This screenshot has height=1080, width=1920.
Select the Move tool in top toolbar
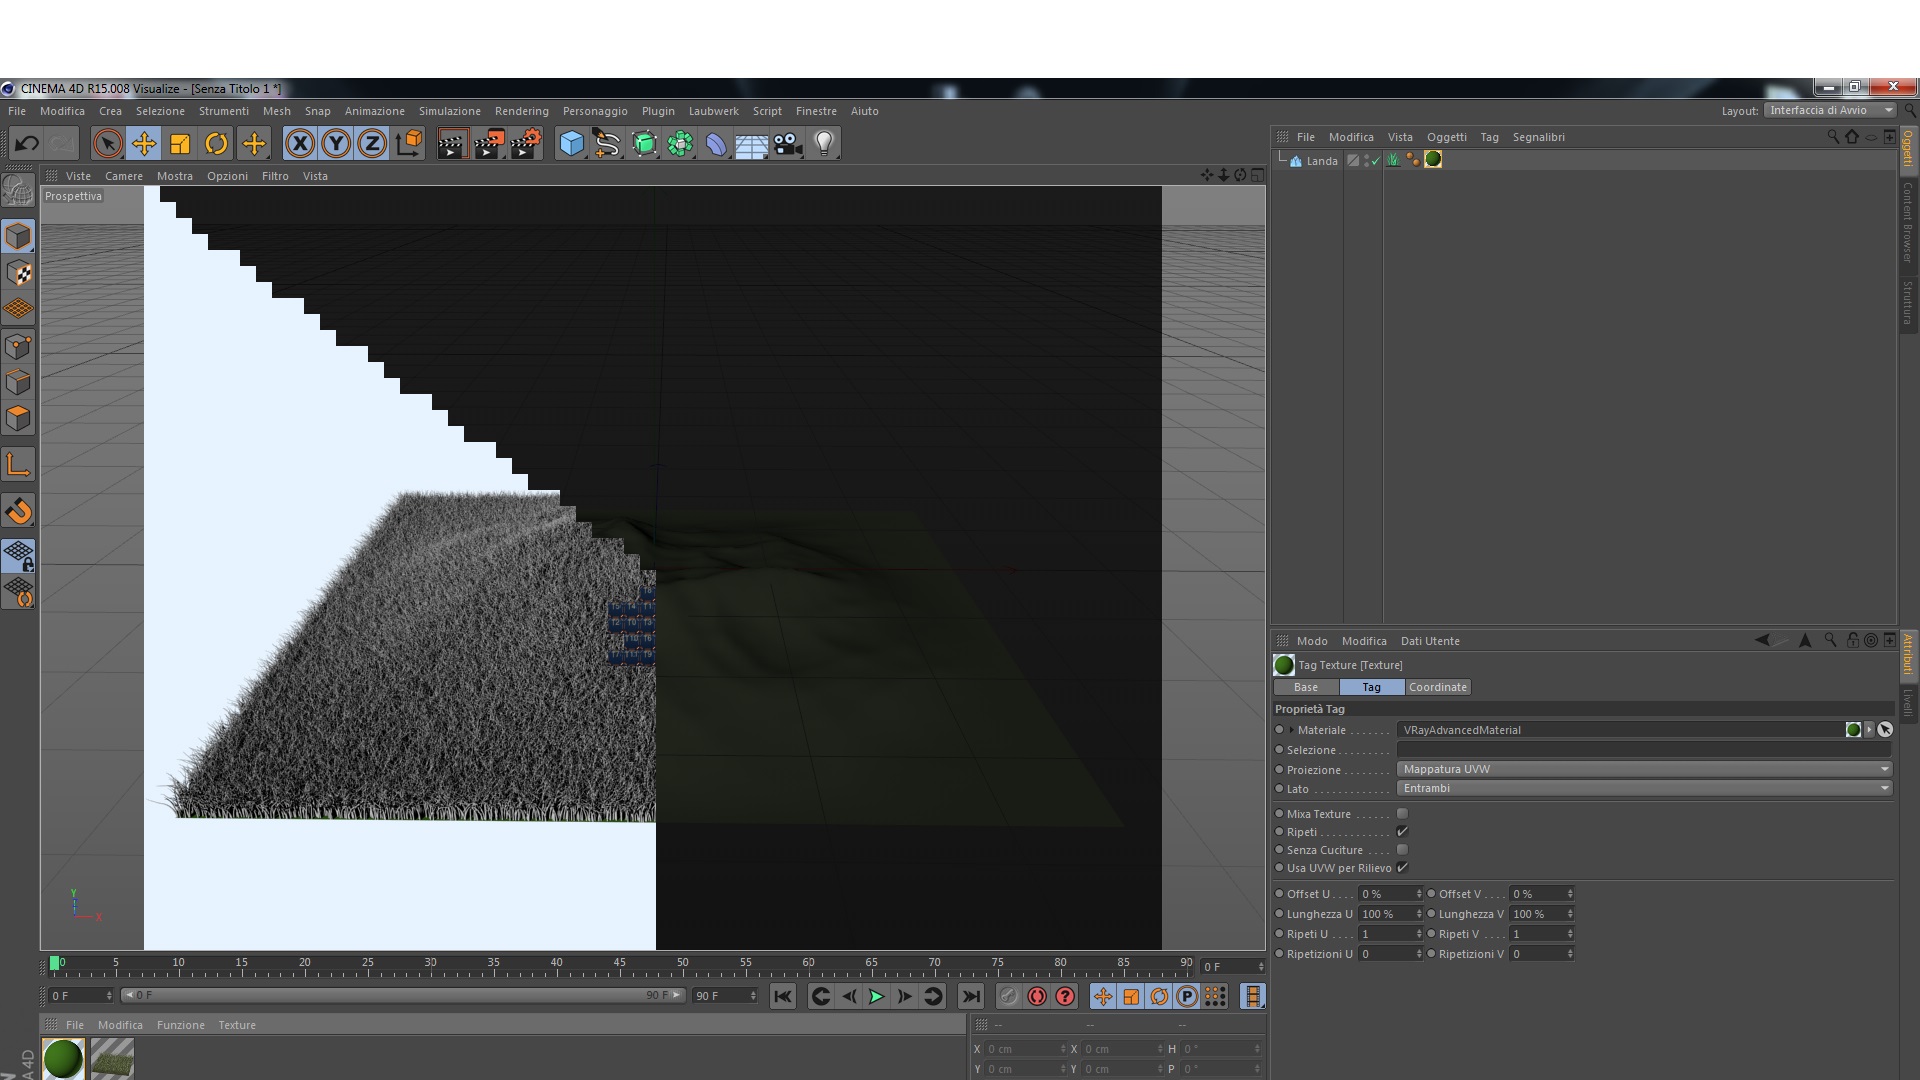(x=144, y=144)
